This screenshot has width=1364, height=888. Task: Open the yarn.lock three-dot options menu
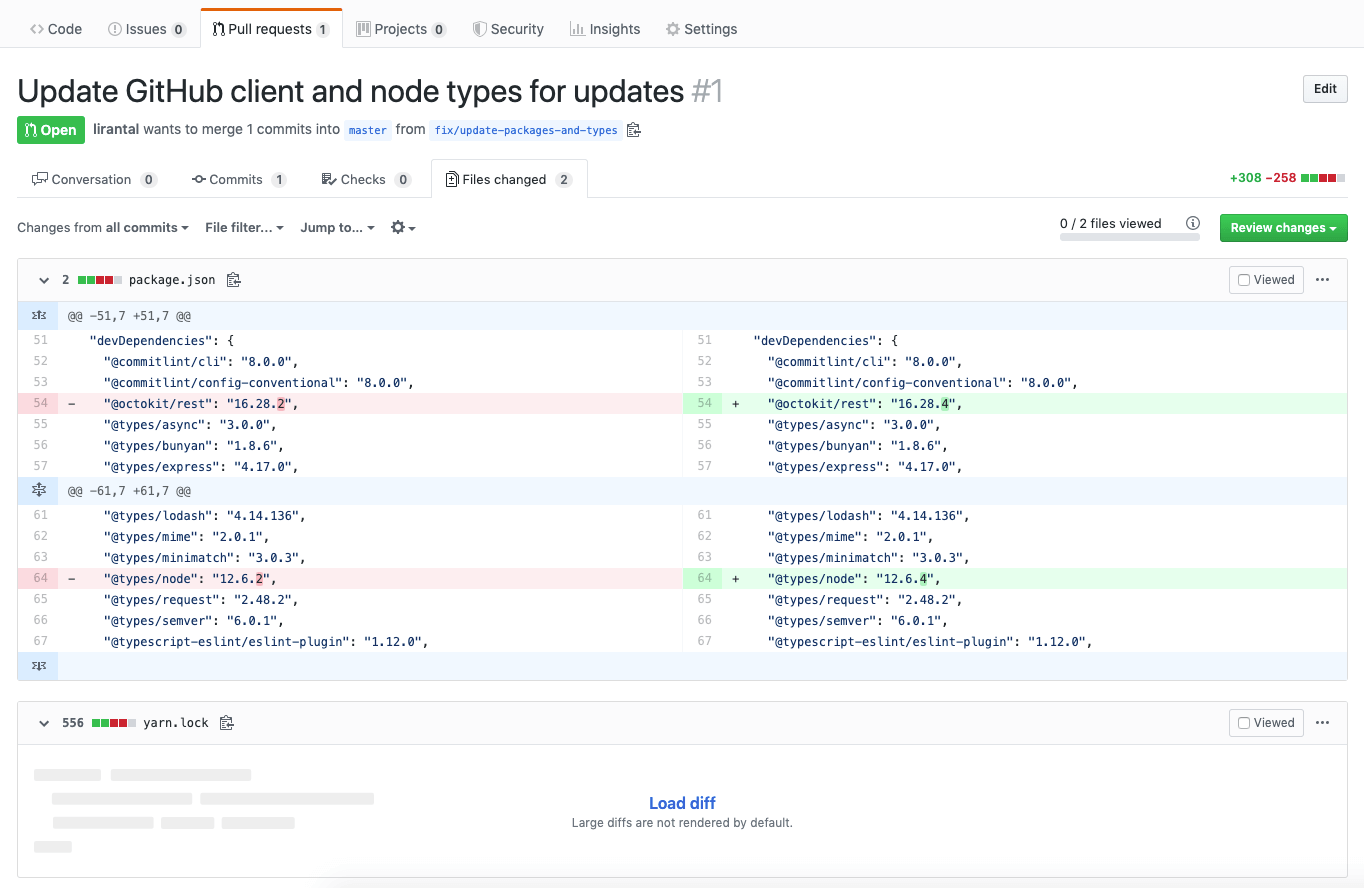[x=1323, y=723]
